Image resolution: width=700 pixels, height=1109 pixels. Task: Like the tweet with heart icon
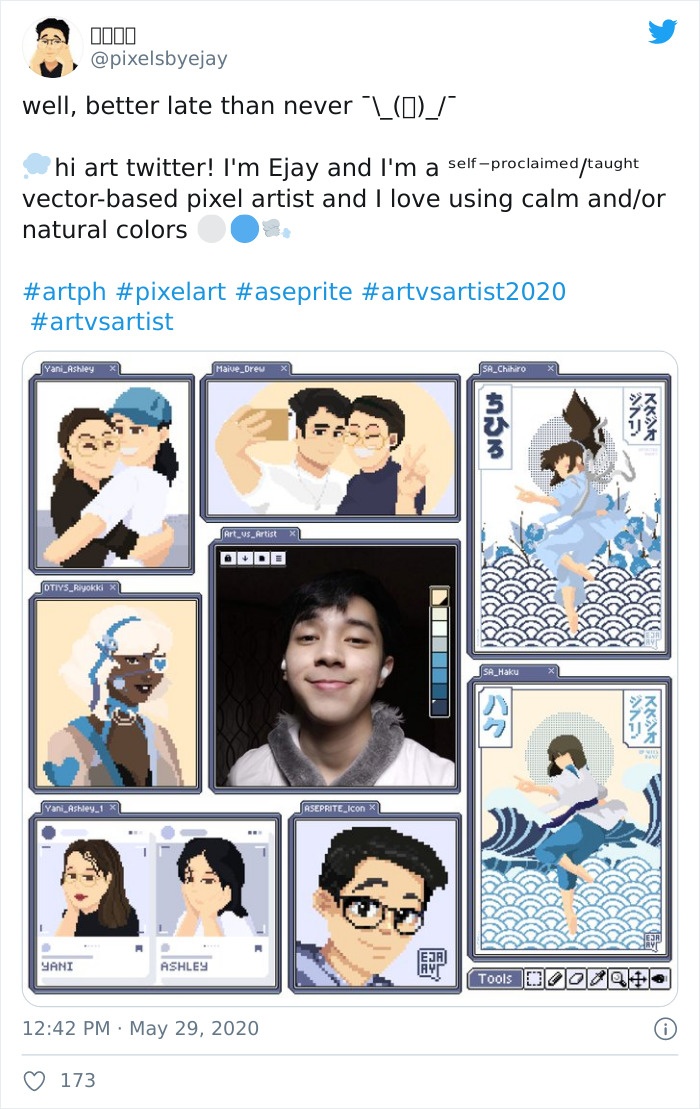pyautogui.click(x=35, y=1080)
